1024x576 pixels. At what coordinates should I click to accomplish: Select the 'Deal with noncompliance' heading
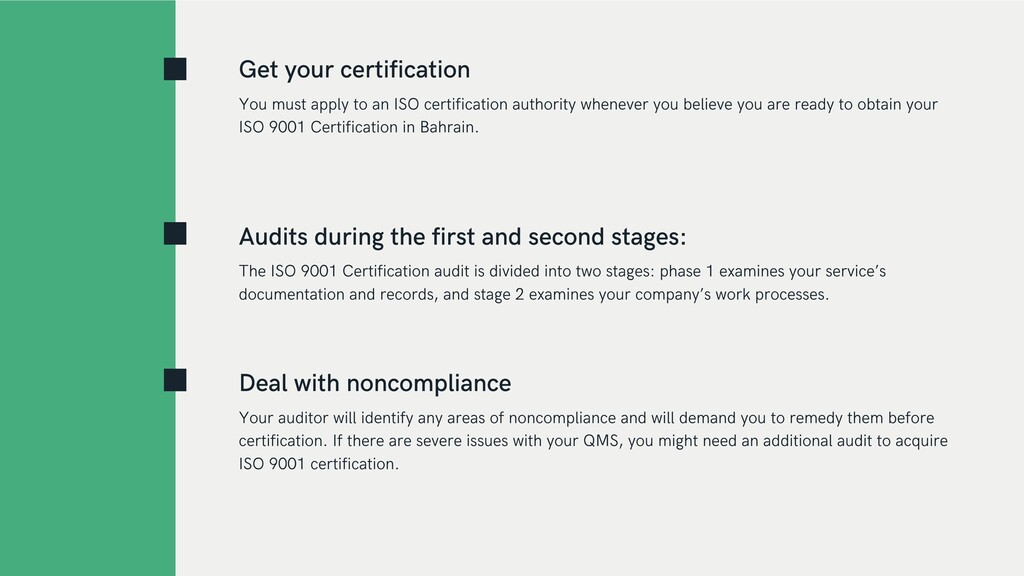click(x=375, y=383)
